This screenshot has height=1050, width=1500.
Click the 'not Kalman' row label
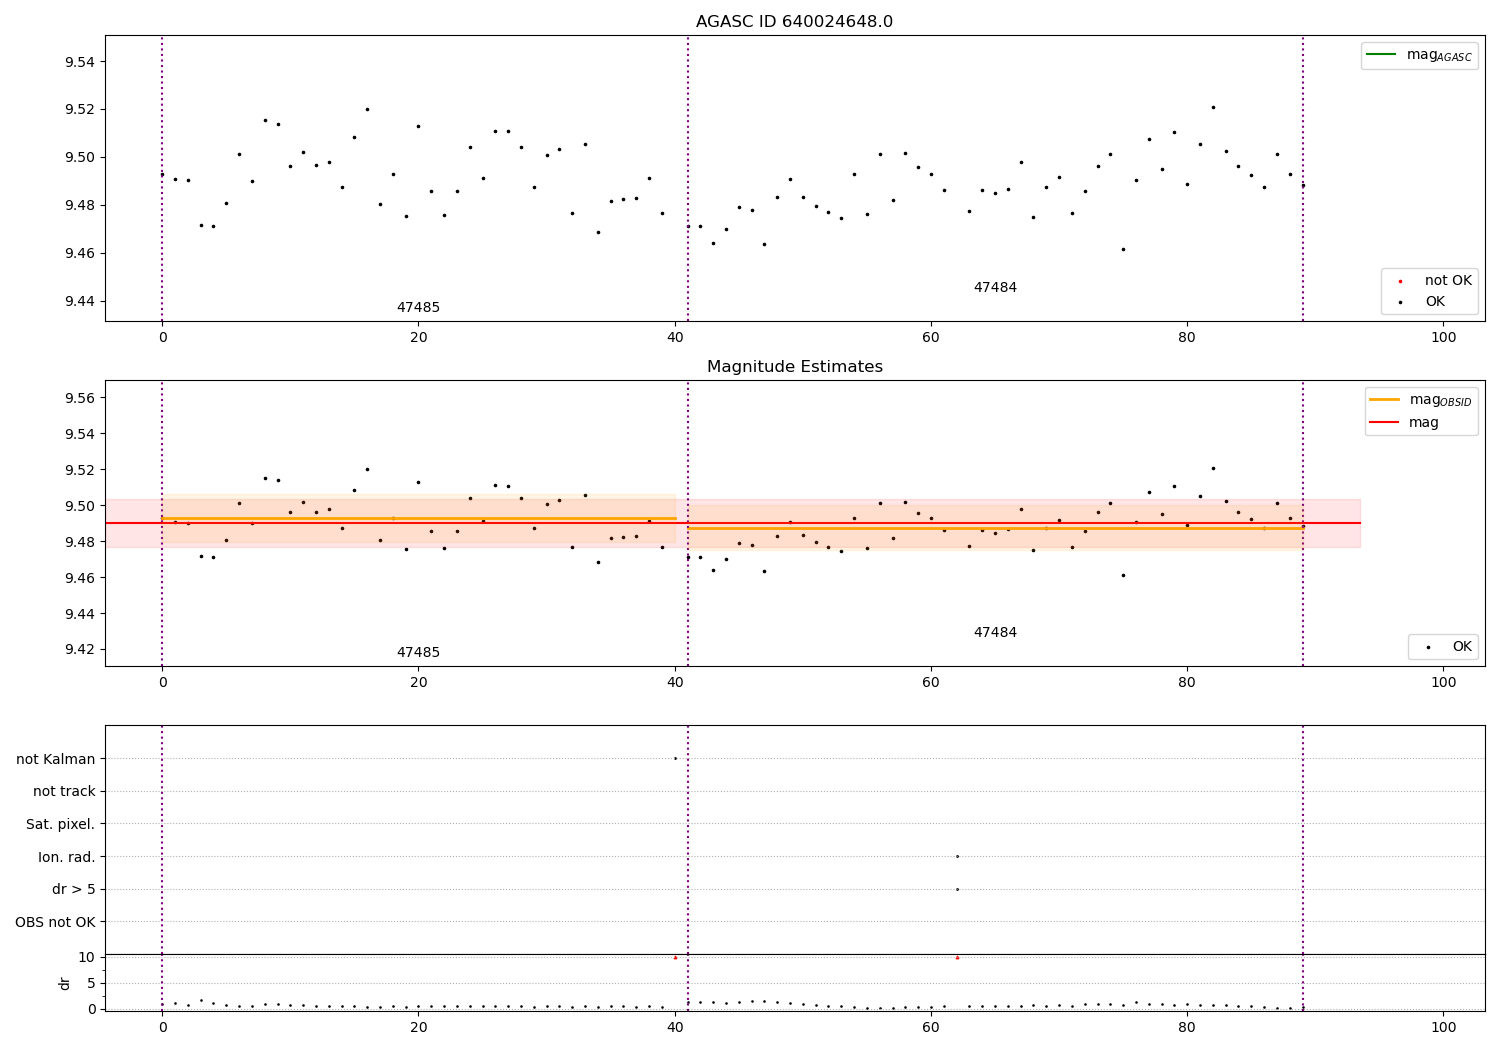[56, 760]
